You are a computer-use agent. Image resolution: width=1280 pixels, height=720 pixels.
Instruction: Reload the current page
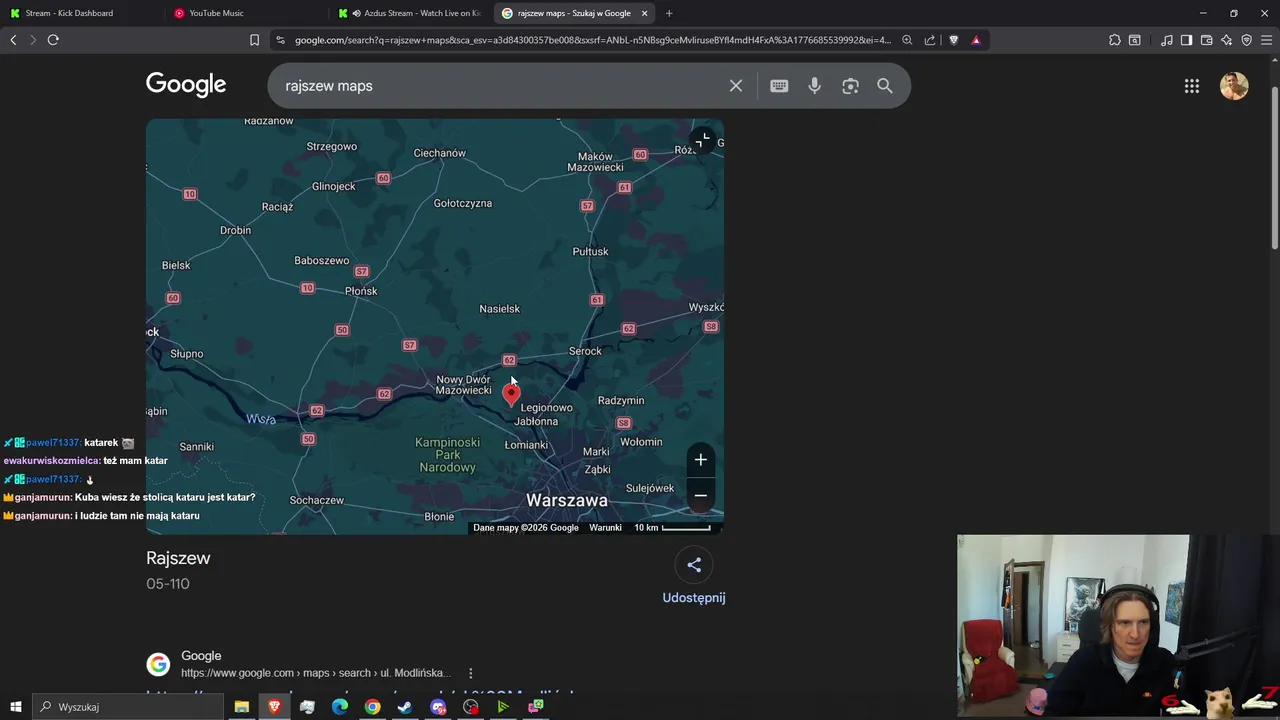(x=53, y=40)
